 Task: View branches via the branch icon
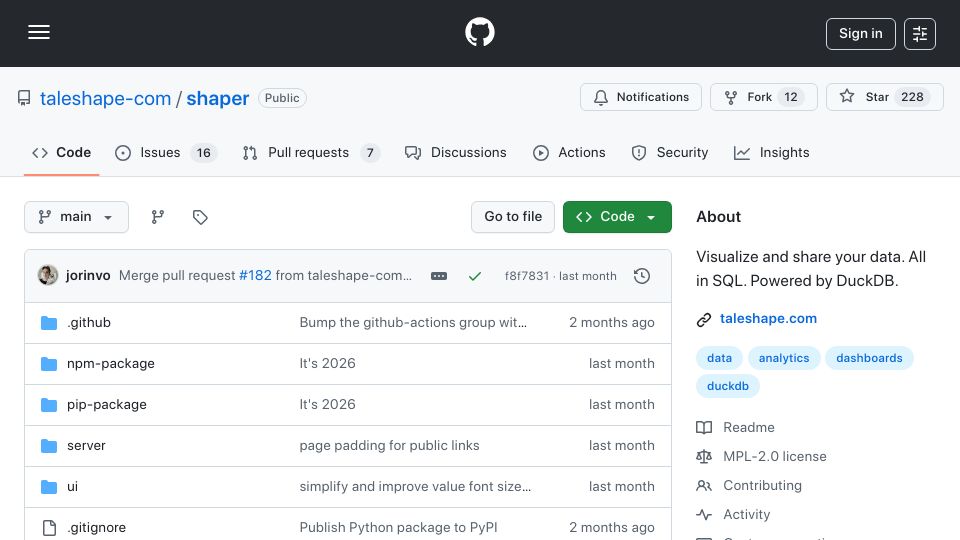tap(158, 217)
